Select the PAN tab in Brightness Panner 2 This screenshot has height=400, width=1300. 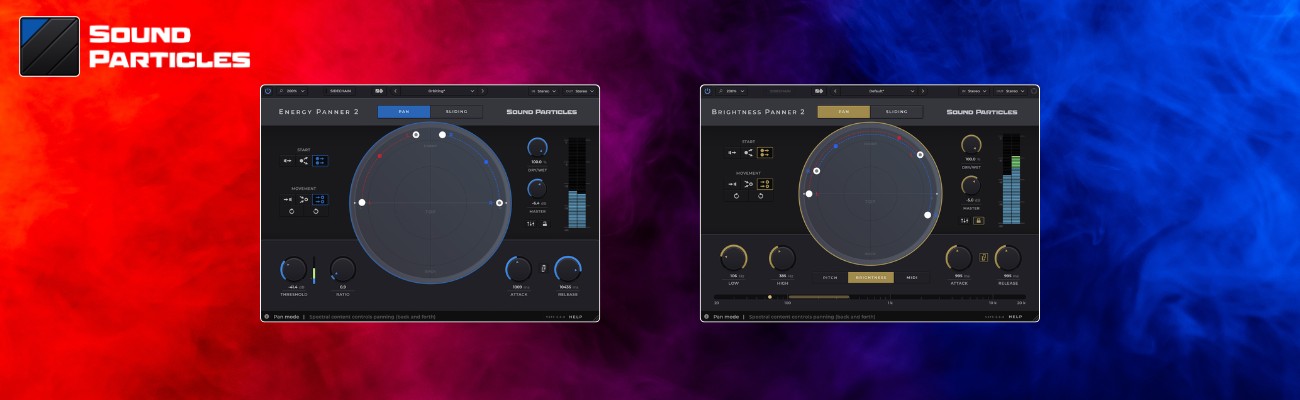point(843,112)
